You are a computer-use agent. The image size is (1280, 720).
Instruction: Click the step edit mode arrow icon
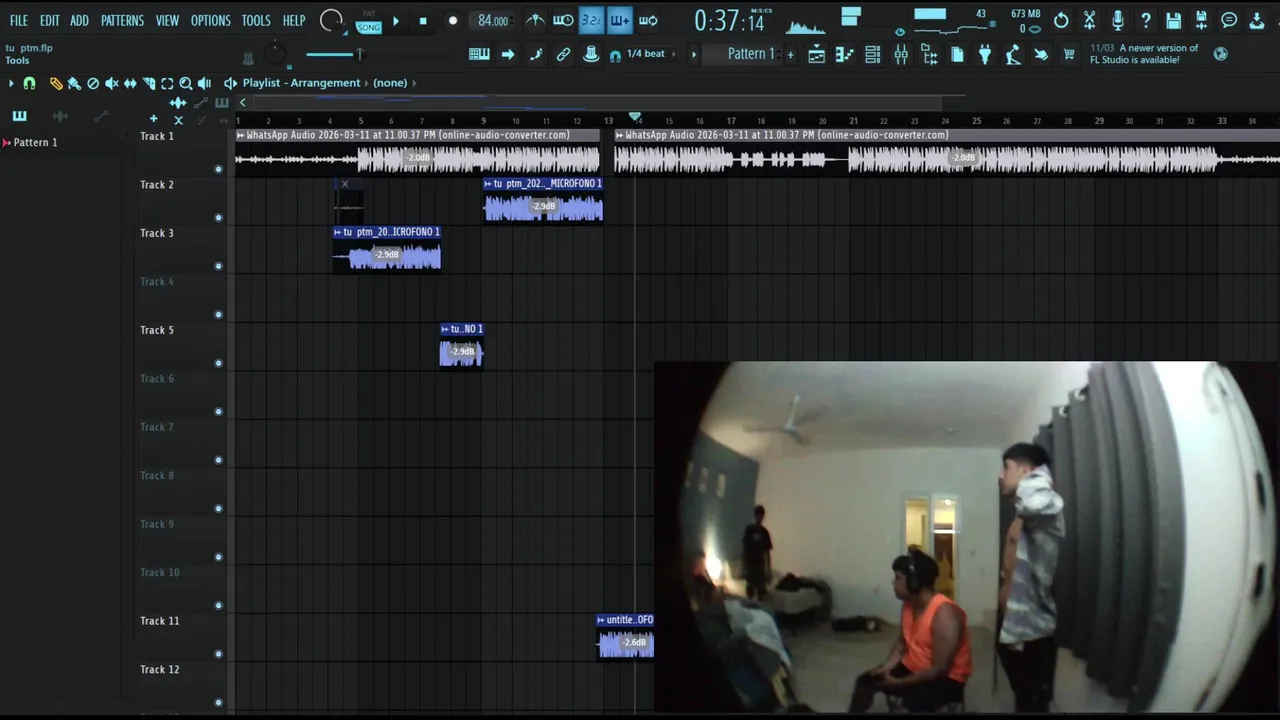coord(508,54)
